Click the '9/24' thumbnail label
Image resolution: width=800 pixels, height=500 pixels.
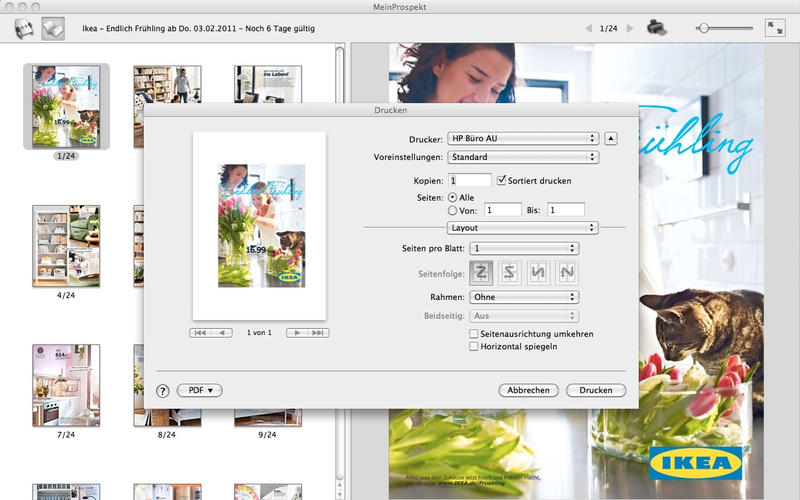[267, 435]
